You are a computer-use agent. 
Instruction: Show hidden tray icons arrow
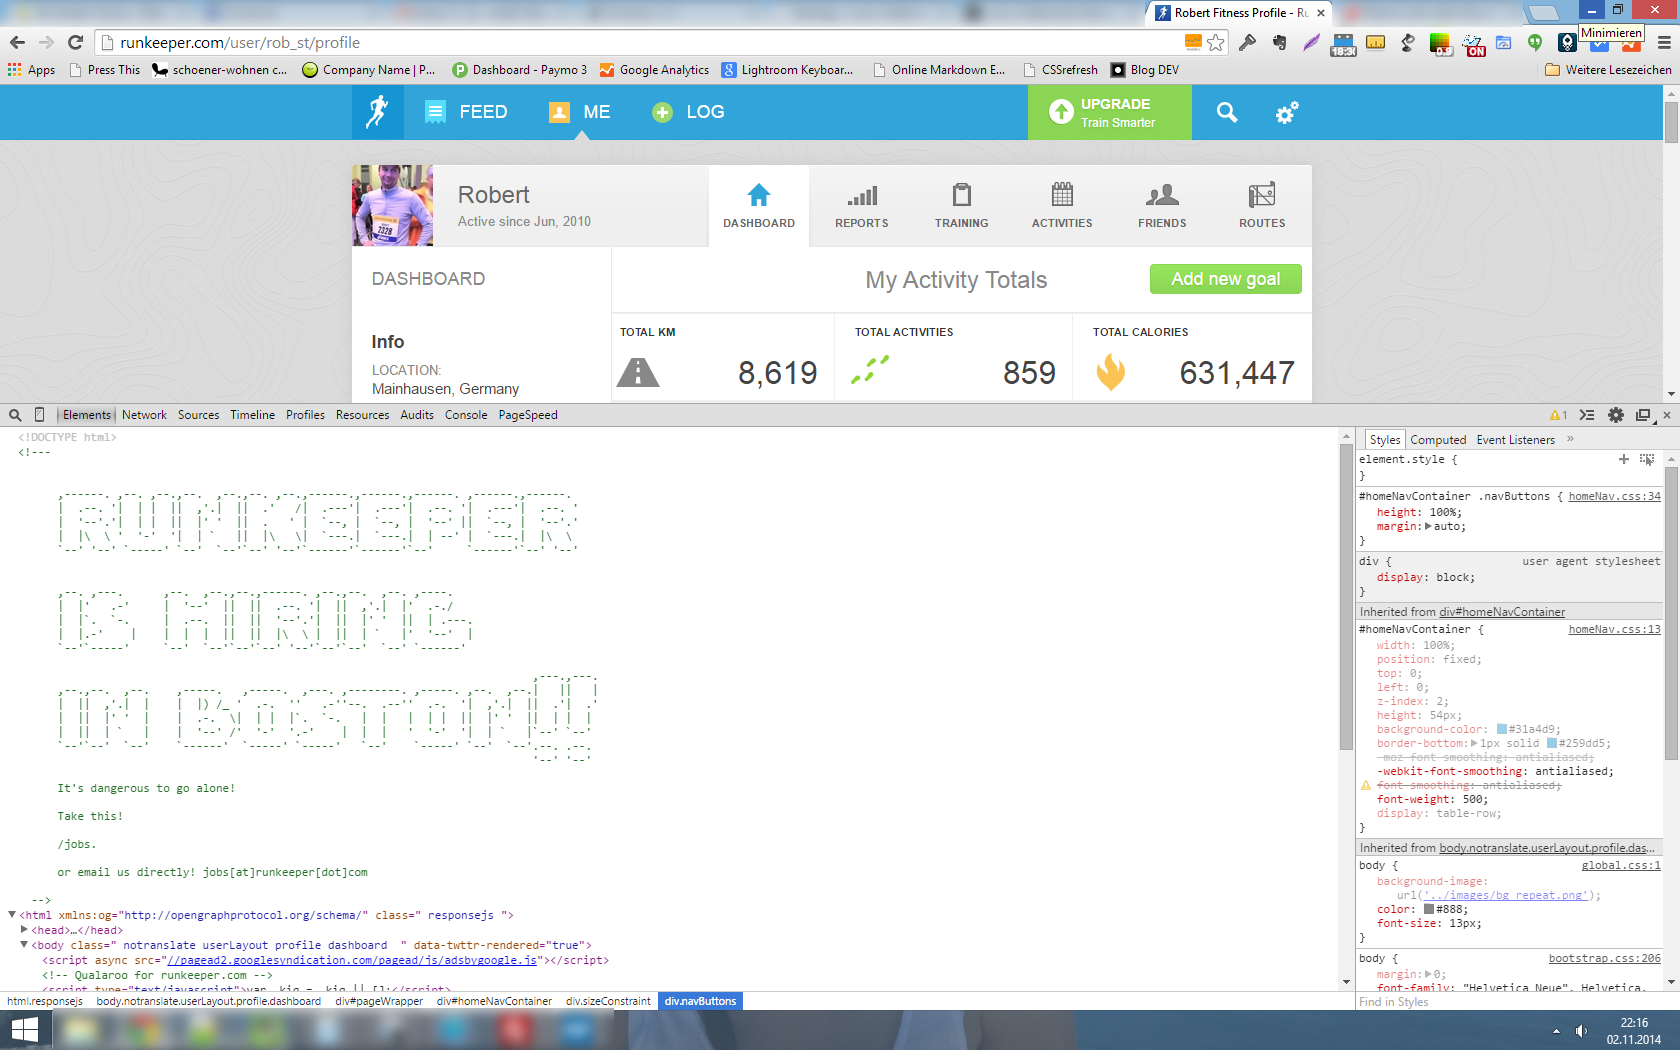tap(1556, 1031)
